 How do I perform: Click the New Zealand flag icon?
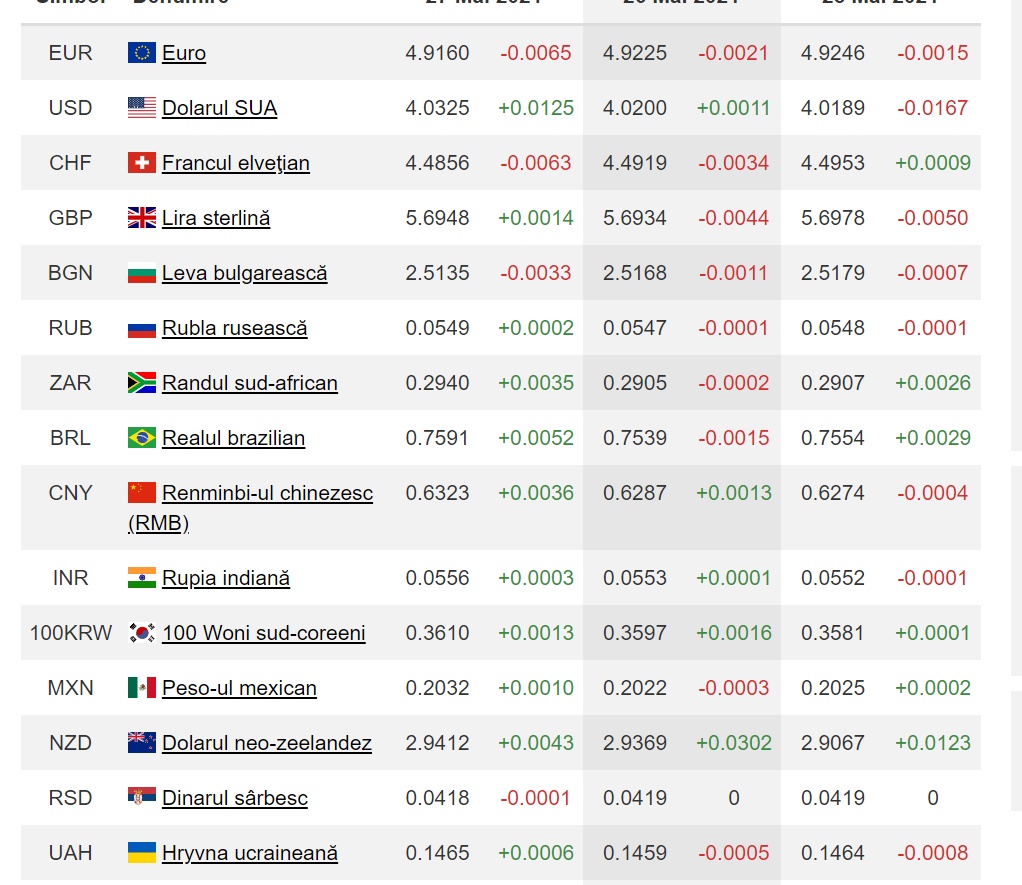pyautogui.click(x=141, y=742)
